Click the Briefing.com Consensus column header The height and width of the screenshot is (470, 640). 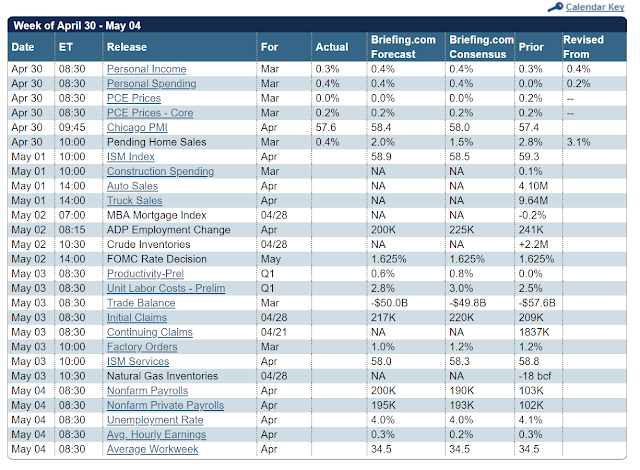[x=481, y=47]
